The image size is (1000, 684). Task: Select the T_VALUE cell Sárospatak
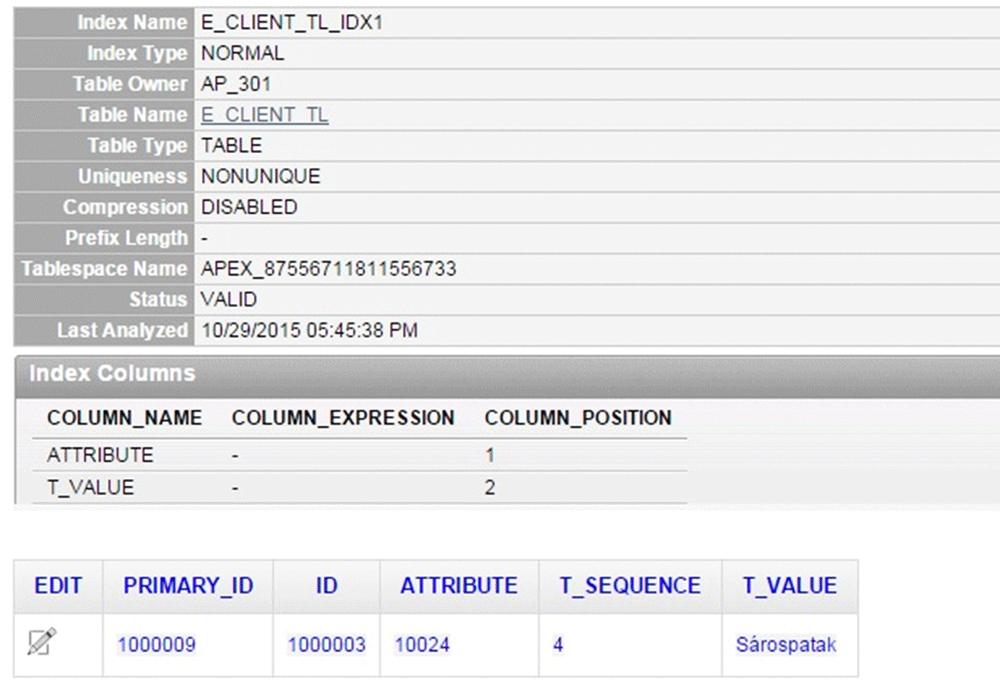[786, 644]
